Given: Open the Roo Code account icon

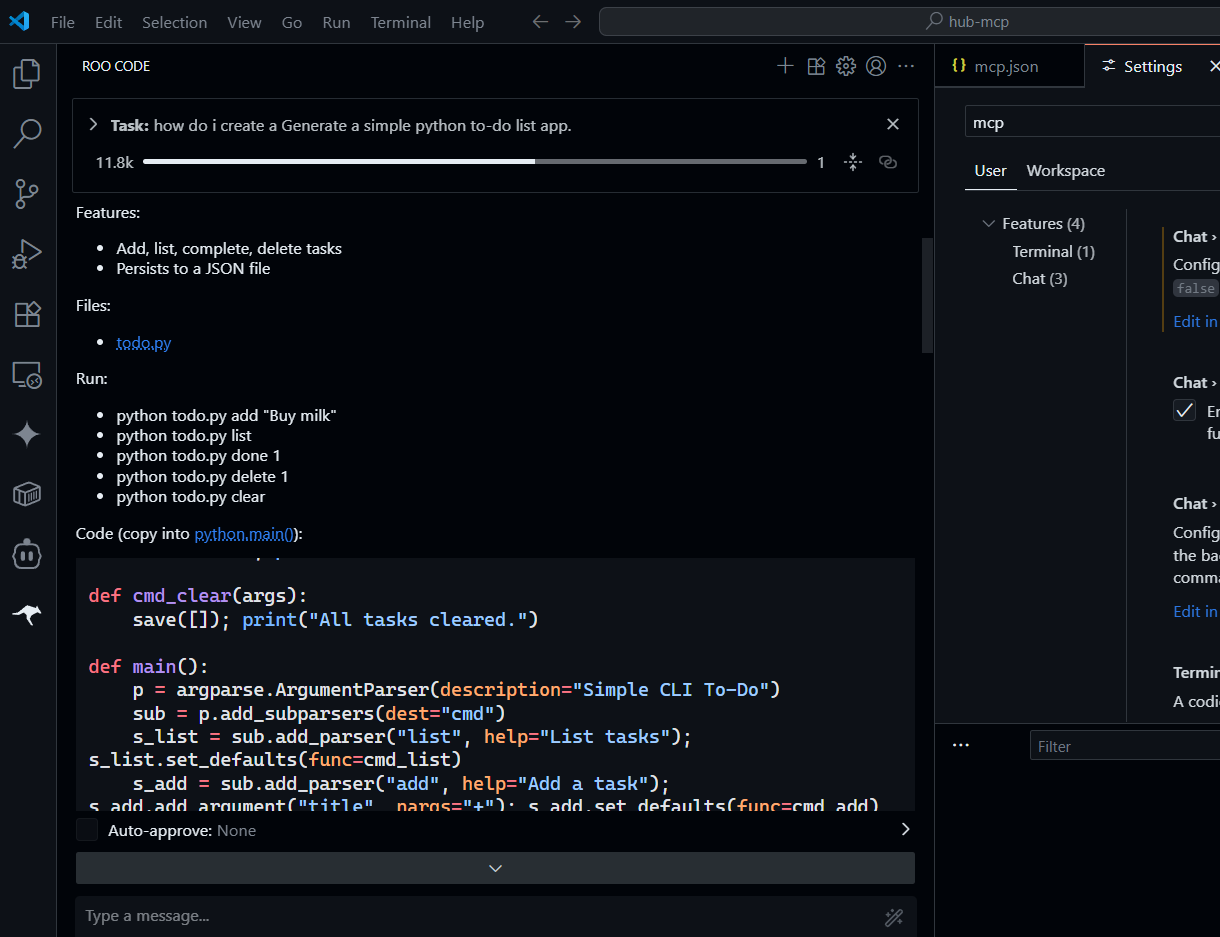Looking at the screenshot, I should tap(876, 66).
